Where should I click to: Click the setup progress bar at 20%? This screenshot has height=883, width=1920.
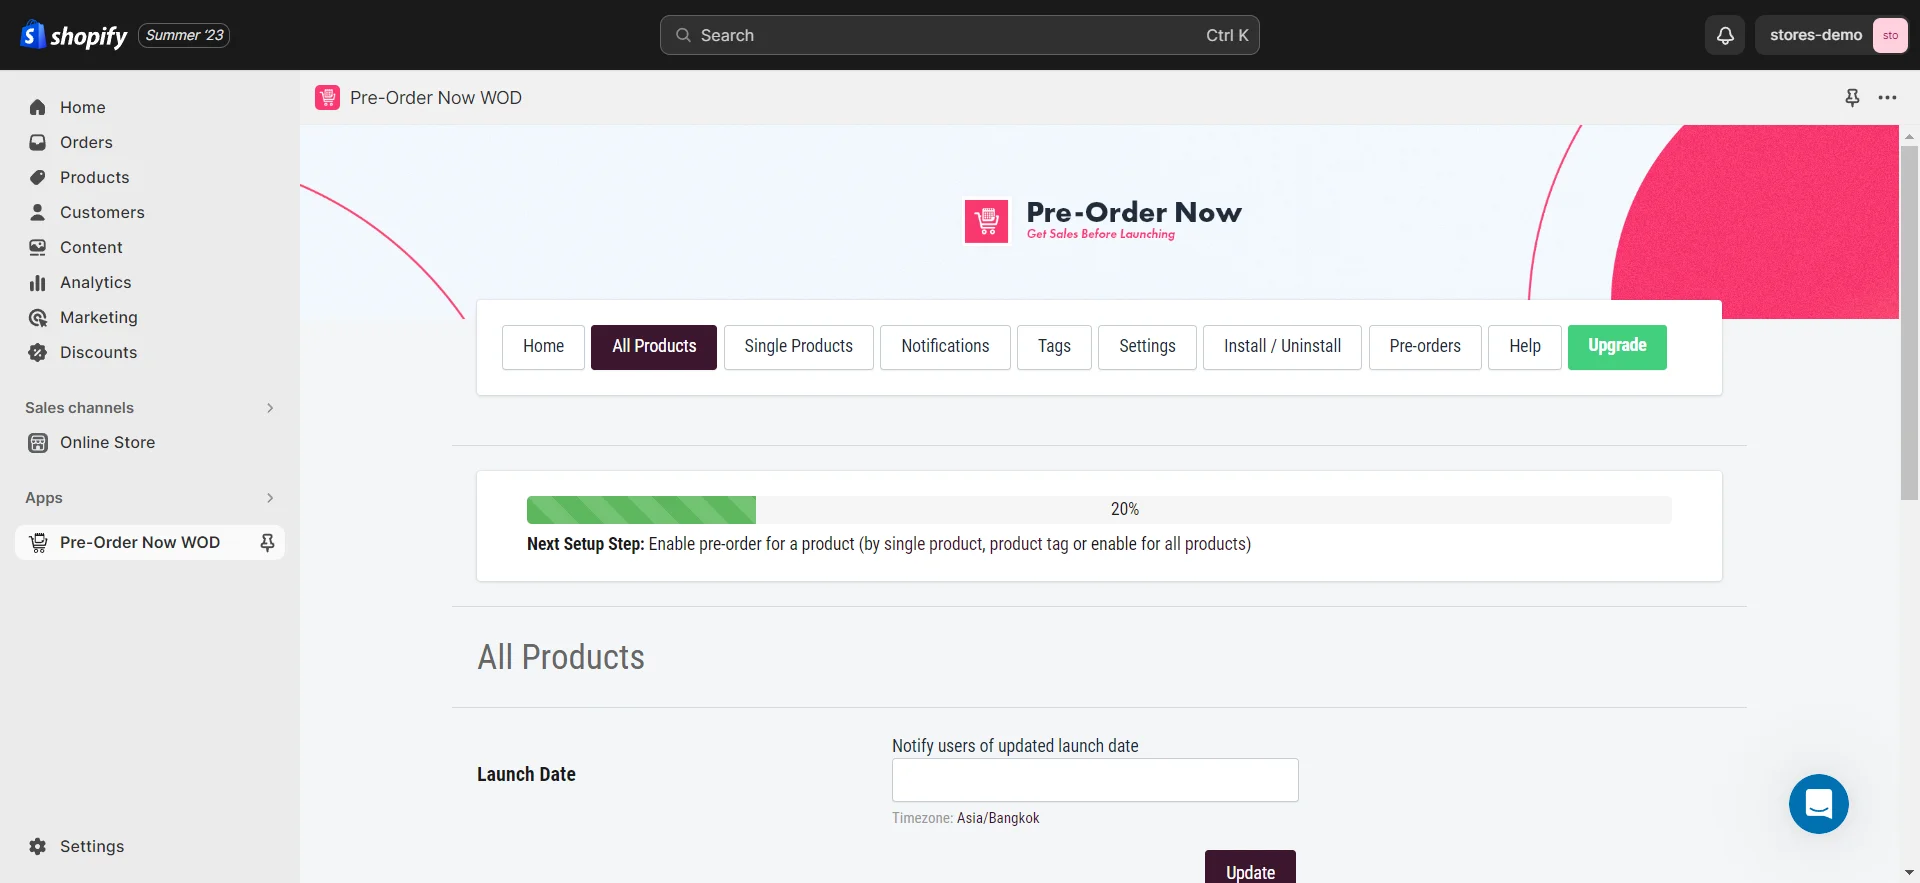[1099, 510]
